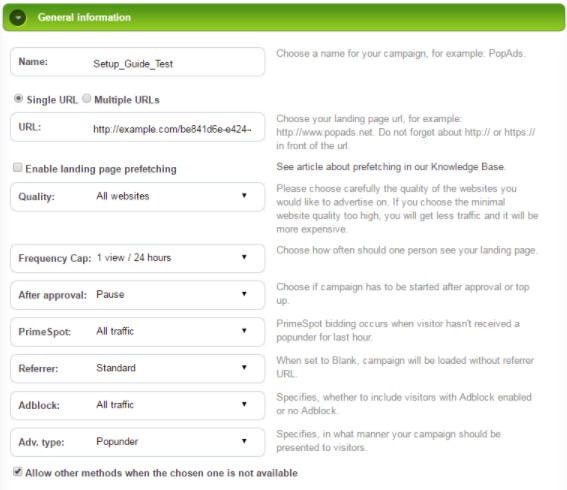This screenshot has height=490, width=567.
Task: Click the Adv. type dropdown arrow
Action: point(244,441)
